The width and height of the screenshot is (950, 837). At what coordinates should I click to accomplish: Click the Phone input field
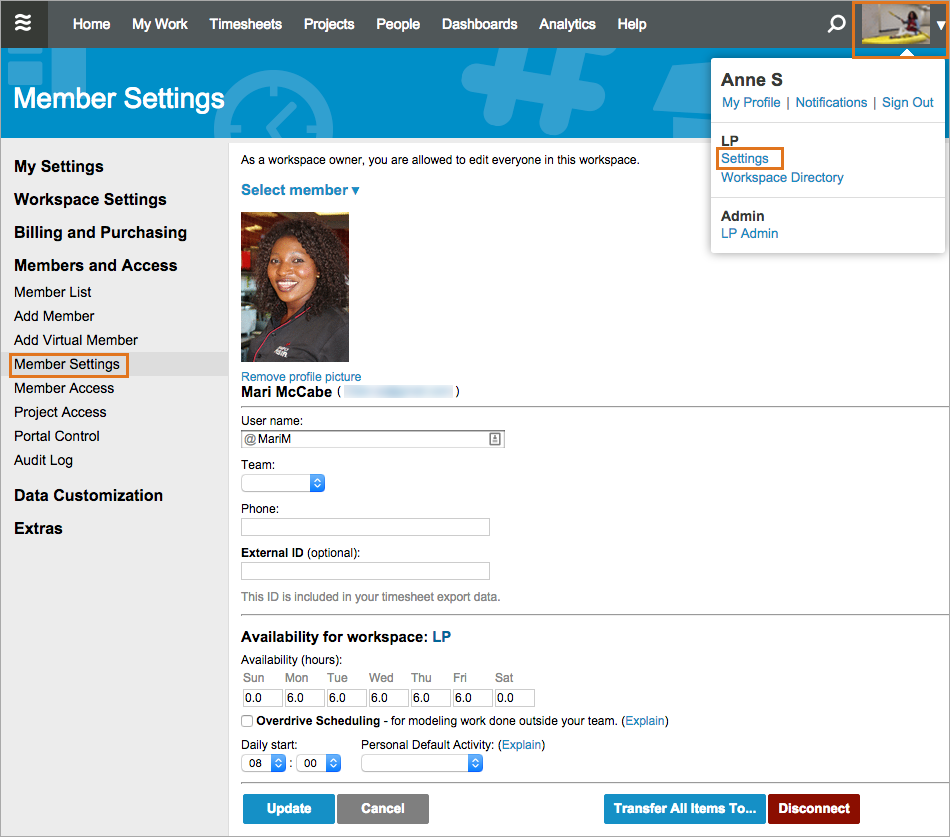tap(365, 527)
